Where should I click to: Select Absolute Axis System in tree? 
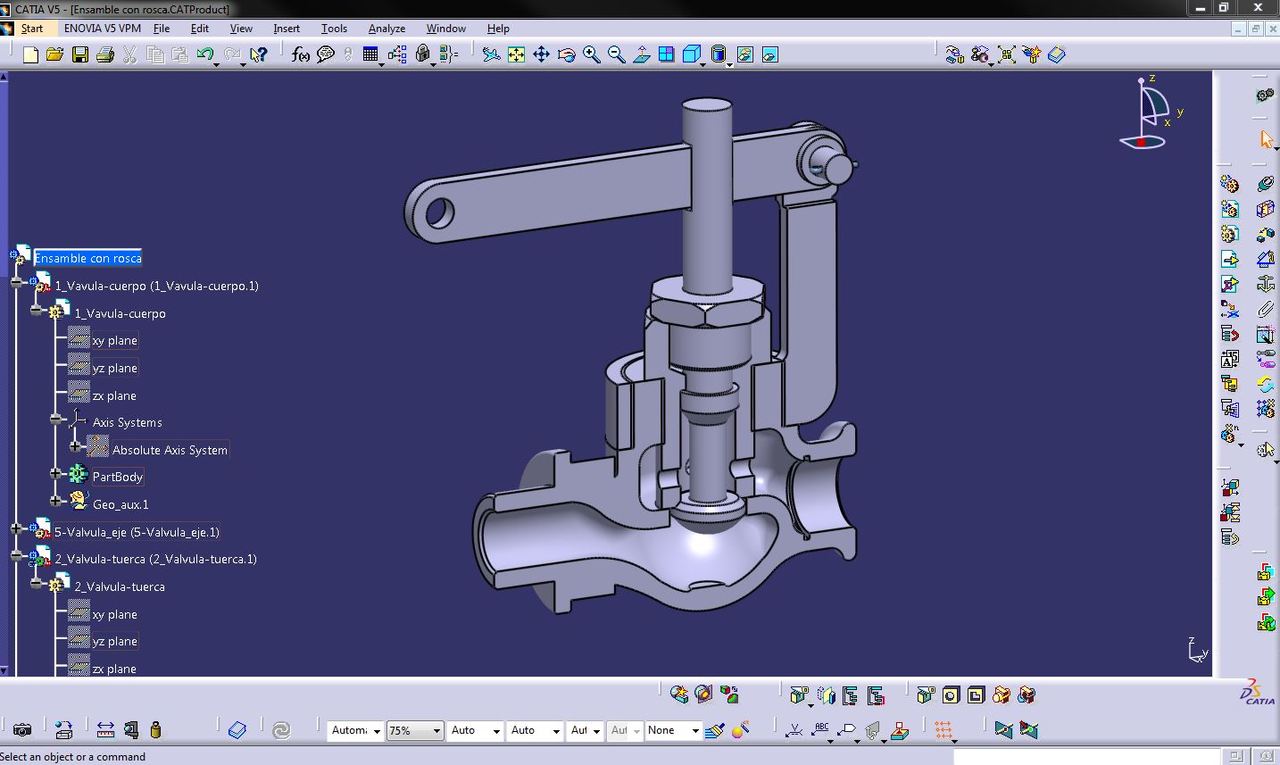coord(170,450)
